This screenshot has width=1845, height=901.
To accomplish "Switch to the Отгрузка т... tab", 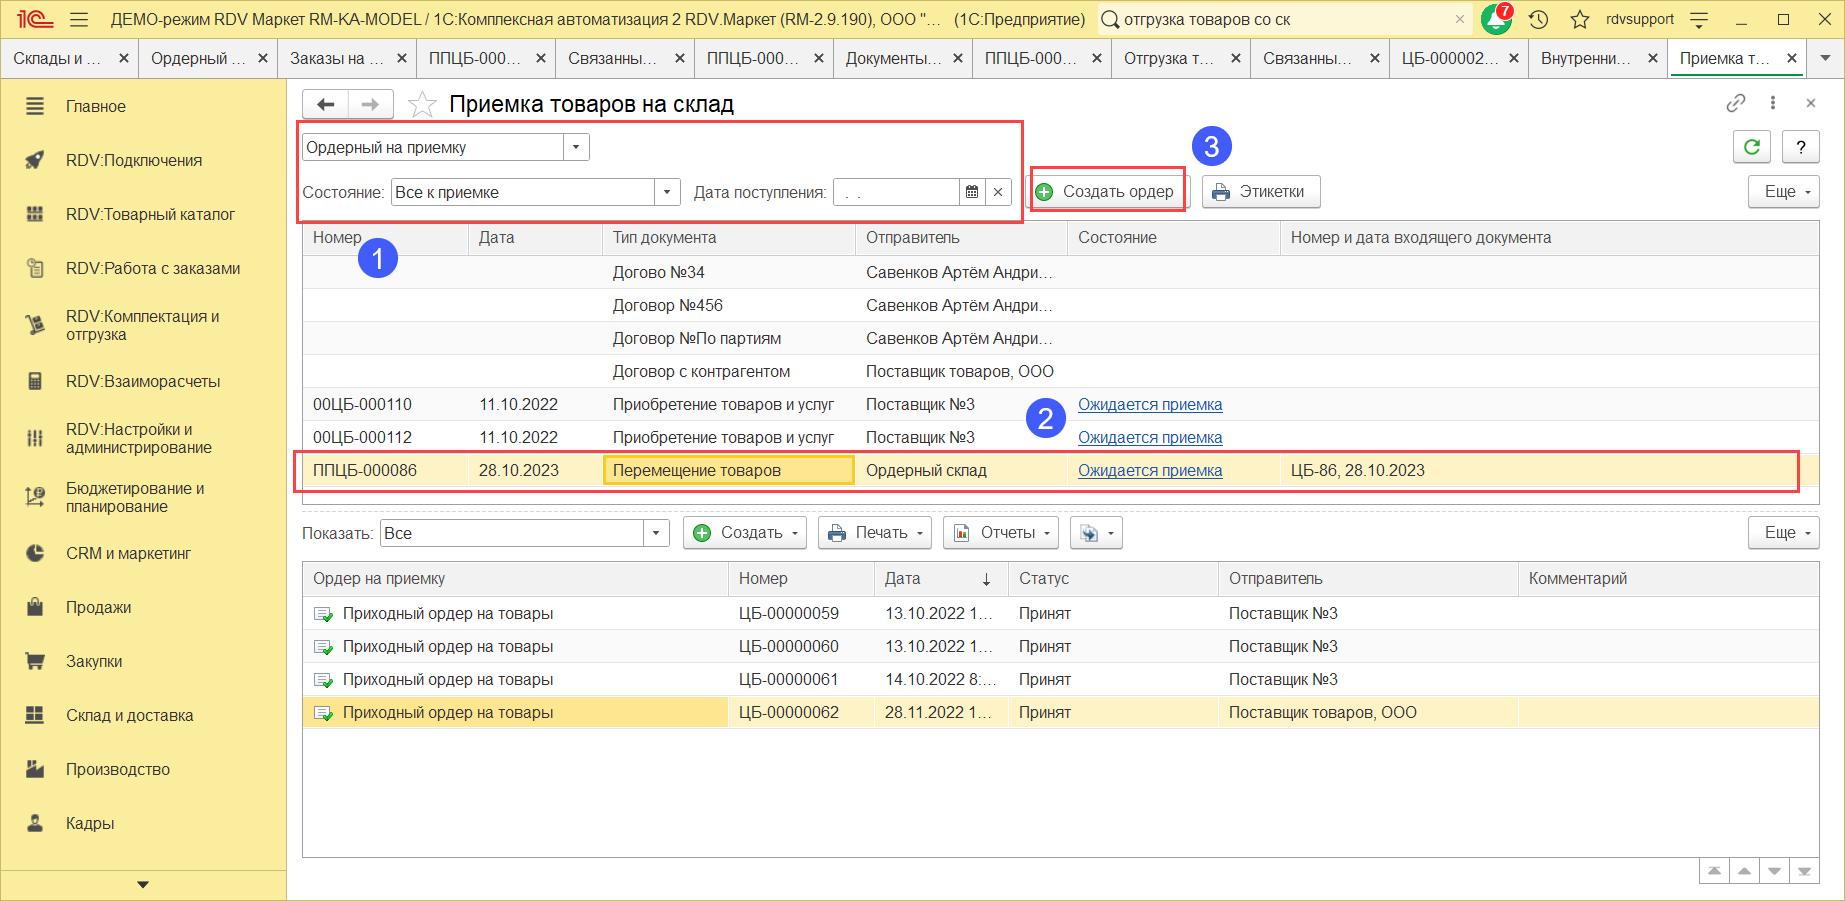I will click(1168, 58).
